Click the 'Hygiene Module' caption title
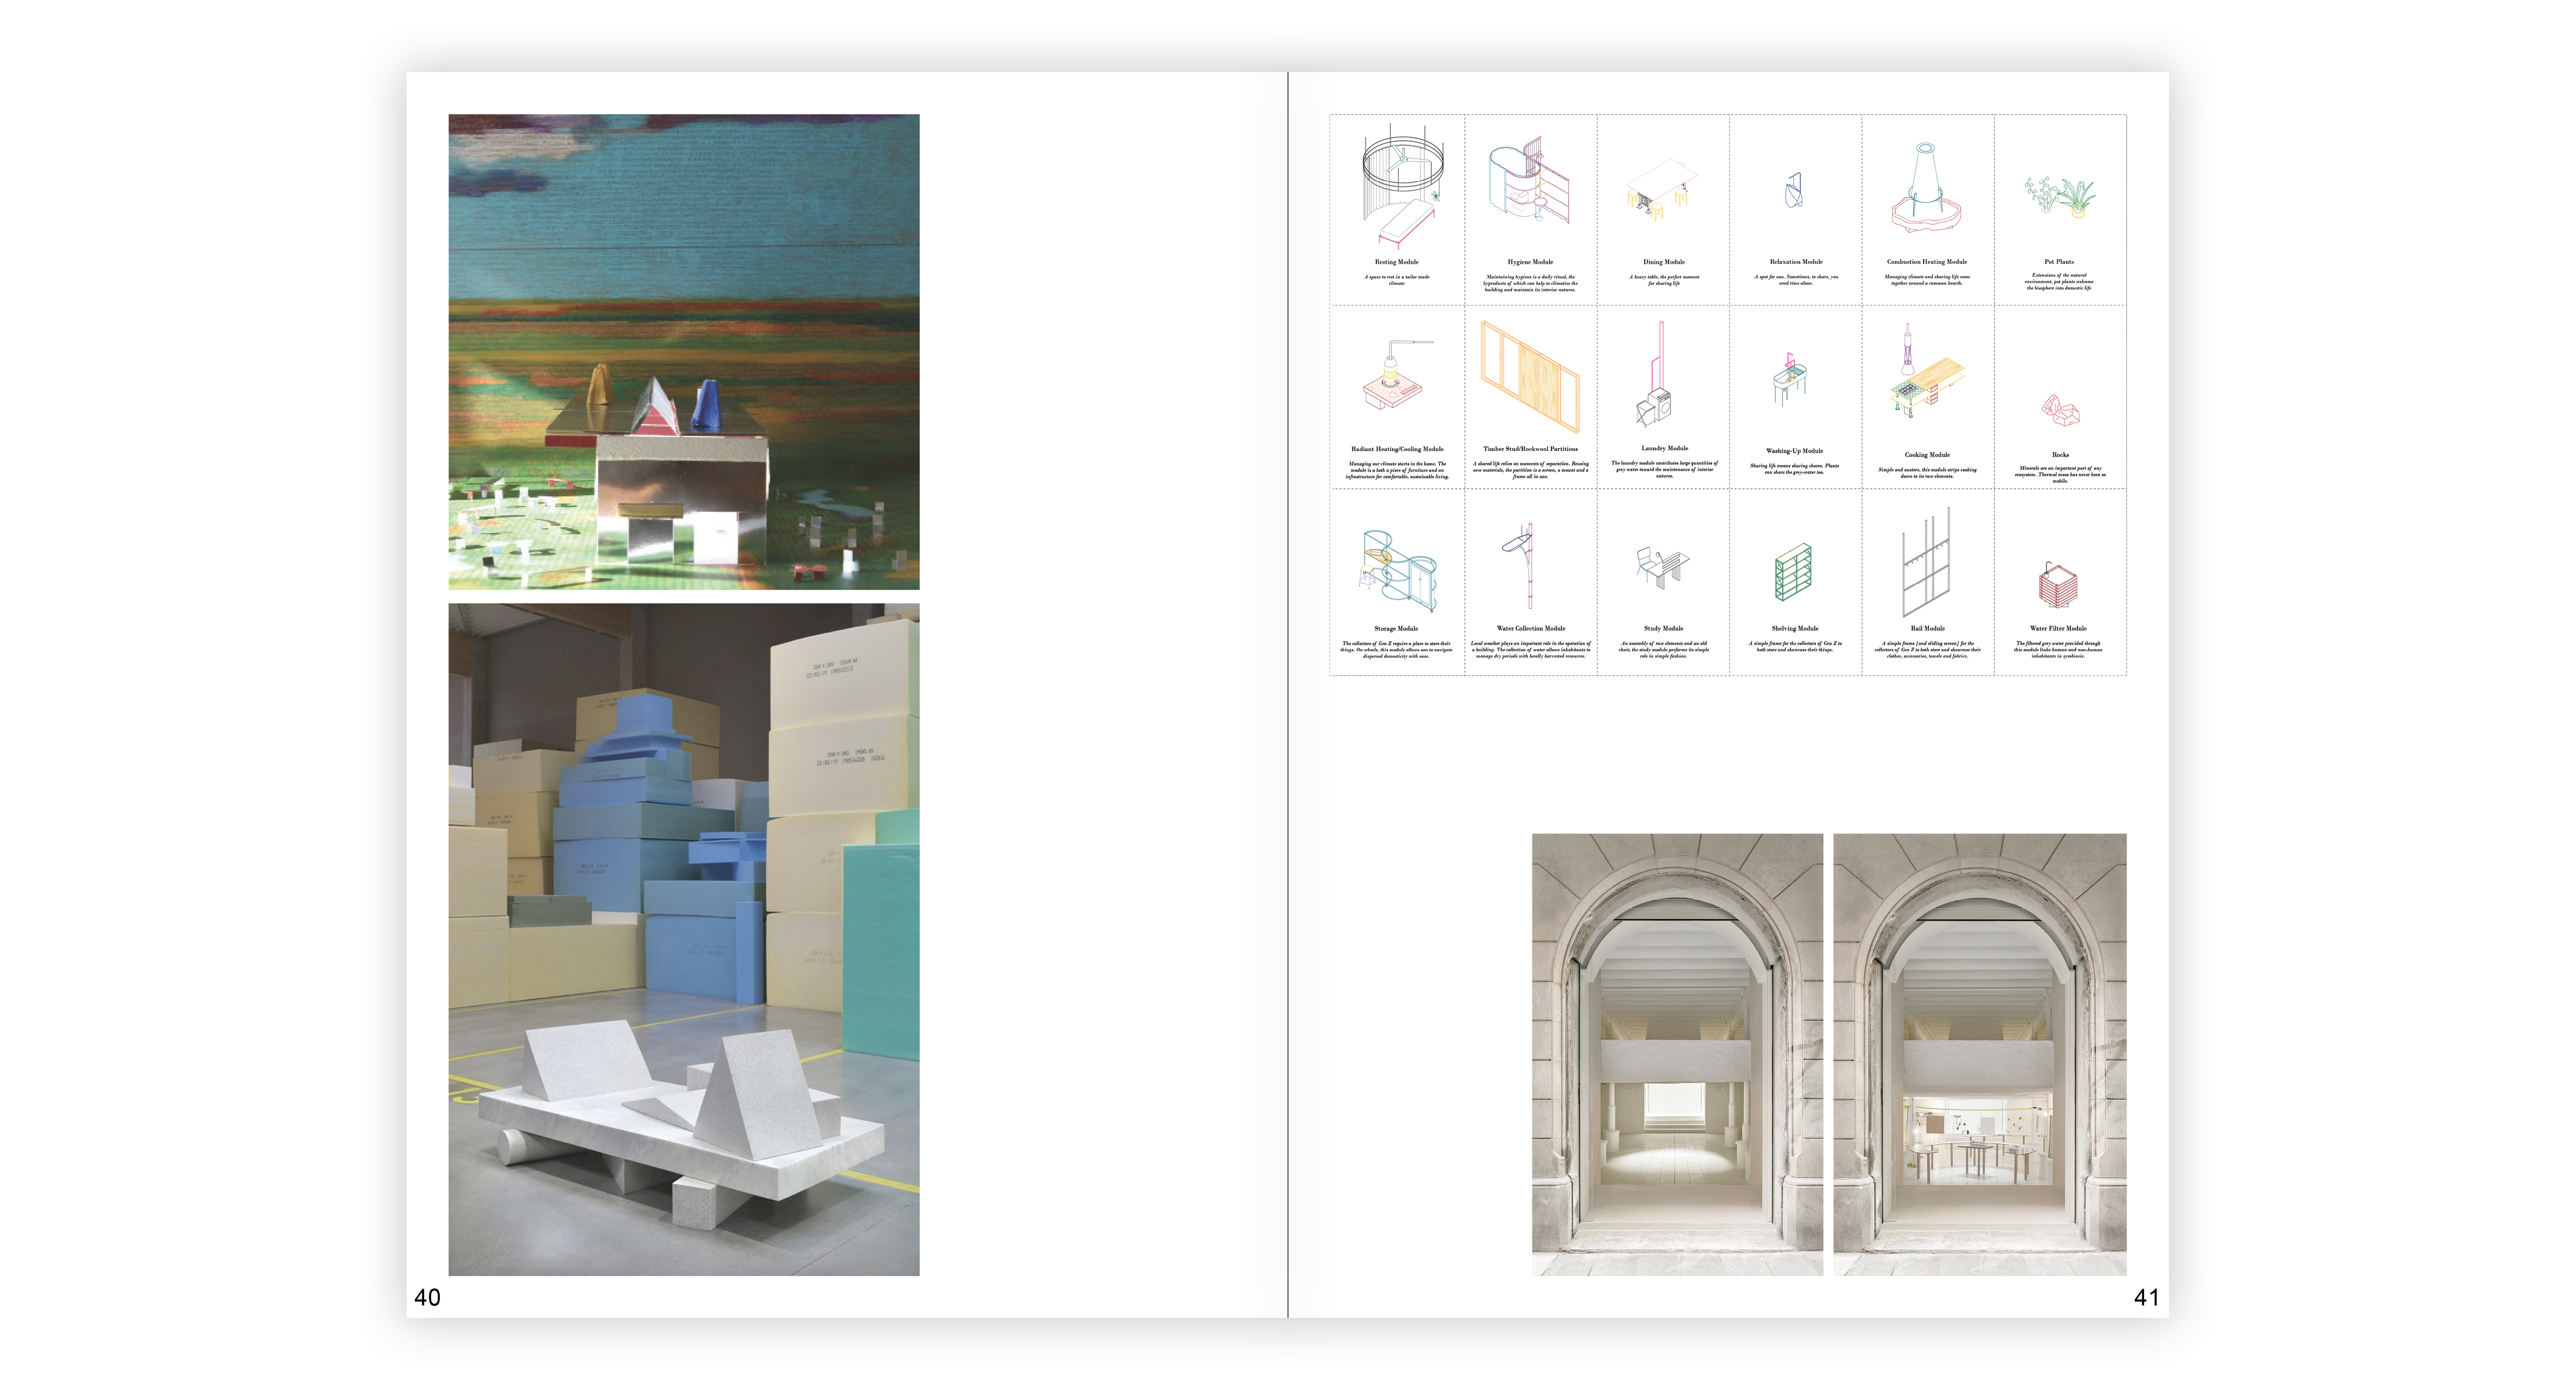Screen dimensions: 2576x1390 (1530, 262)
